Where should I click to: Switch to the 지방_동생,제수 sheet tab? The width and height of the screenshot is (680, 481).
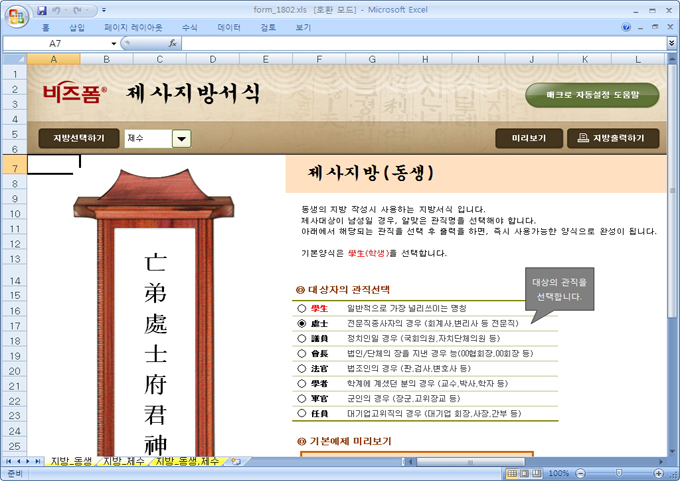[188, 461]
